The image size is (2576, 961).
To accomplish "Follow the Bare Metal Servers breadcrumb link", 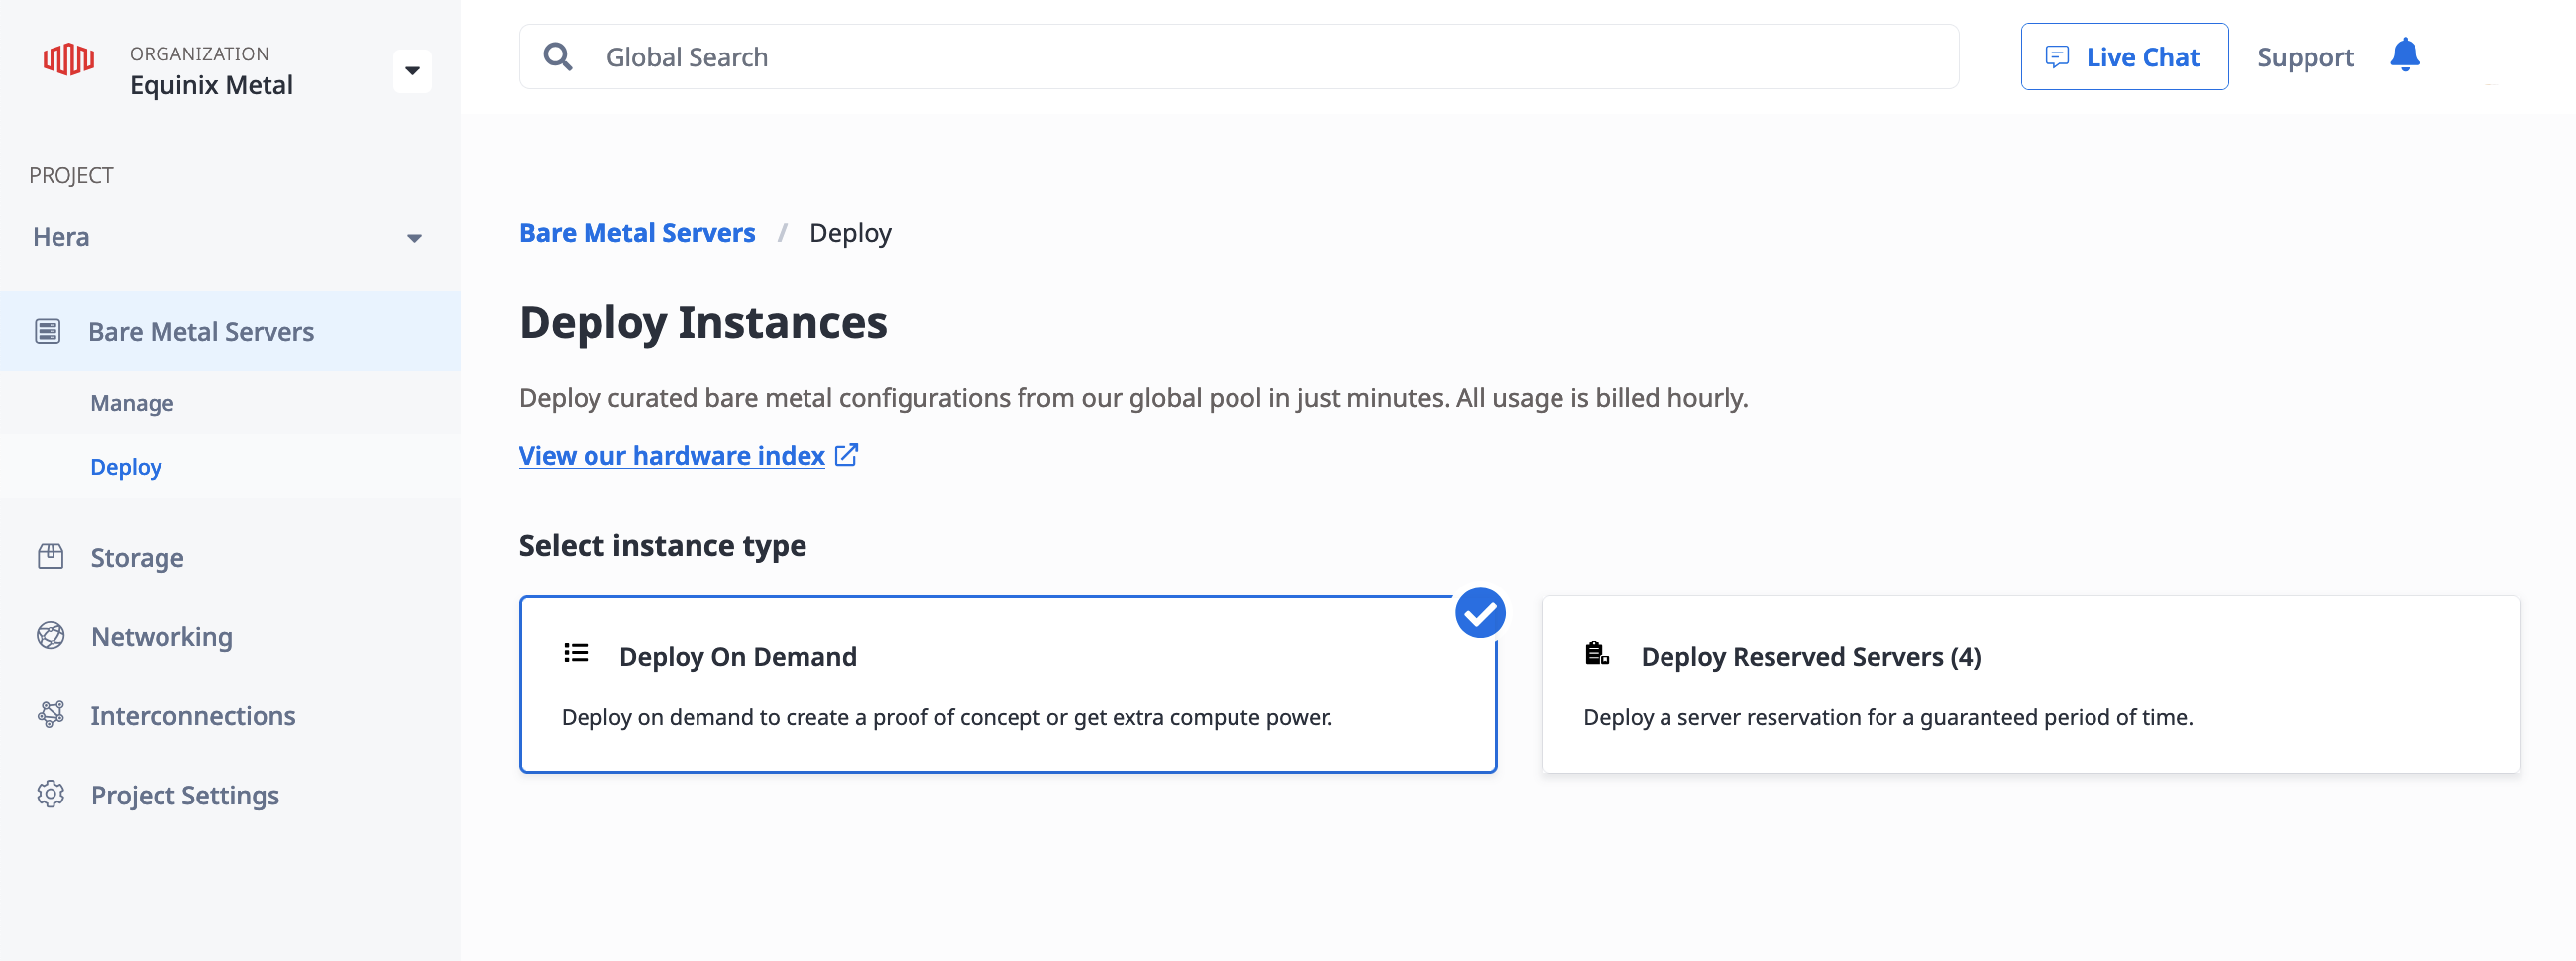I will pyautogui.click(x=637, y=233).
